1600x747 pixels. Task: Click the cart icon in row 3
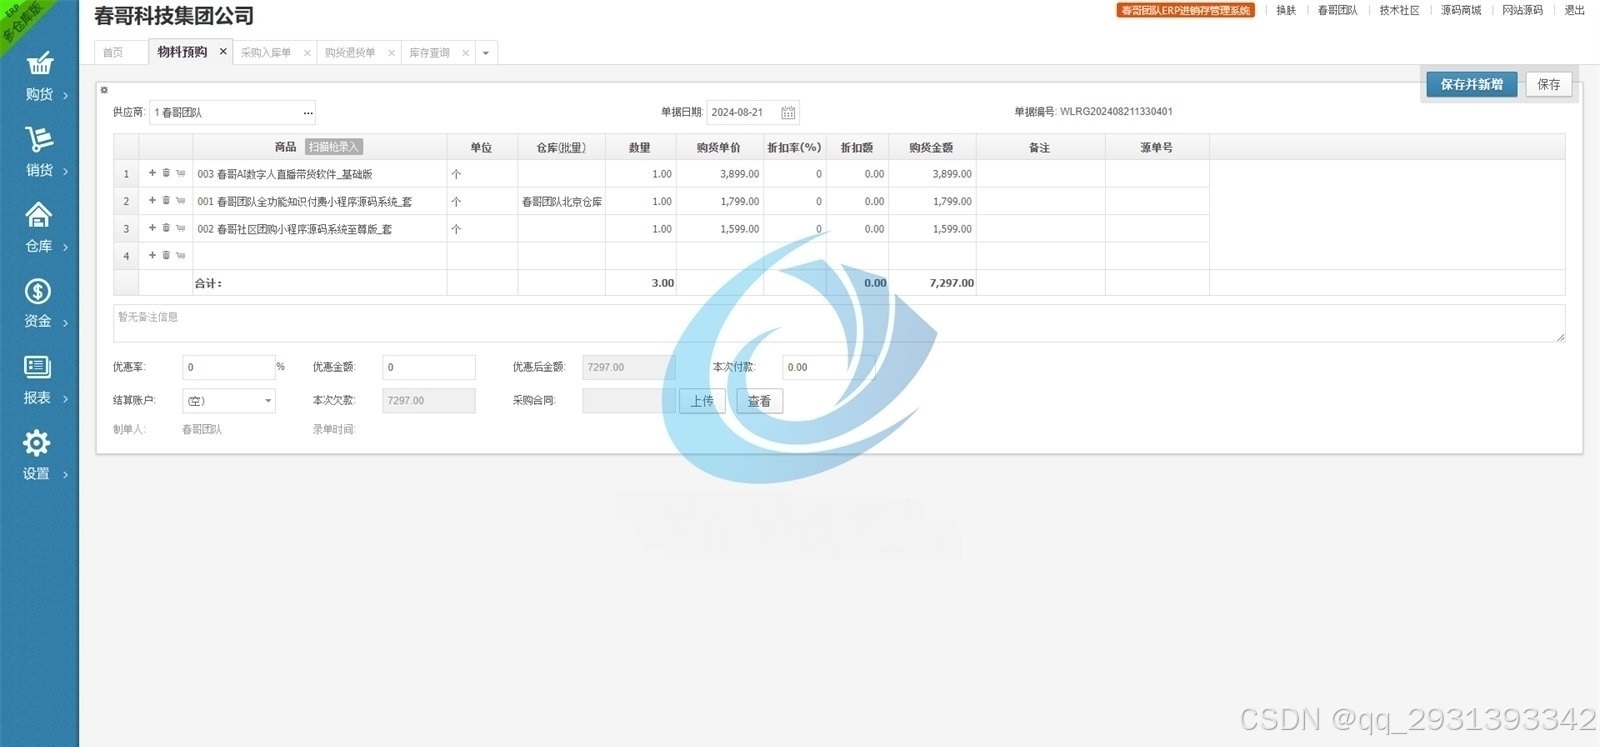[180, 229]
